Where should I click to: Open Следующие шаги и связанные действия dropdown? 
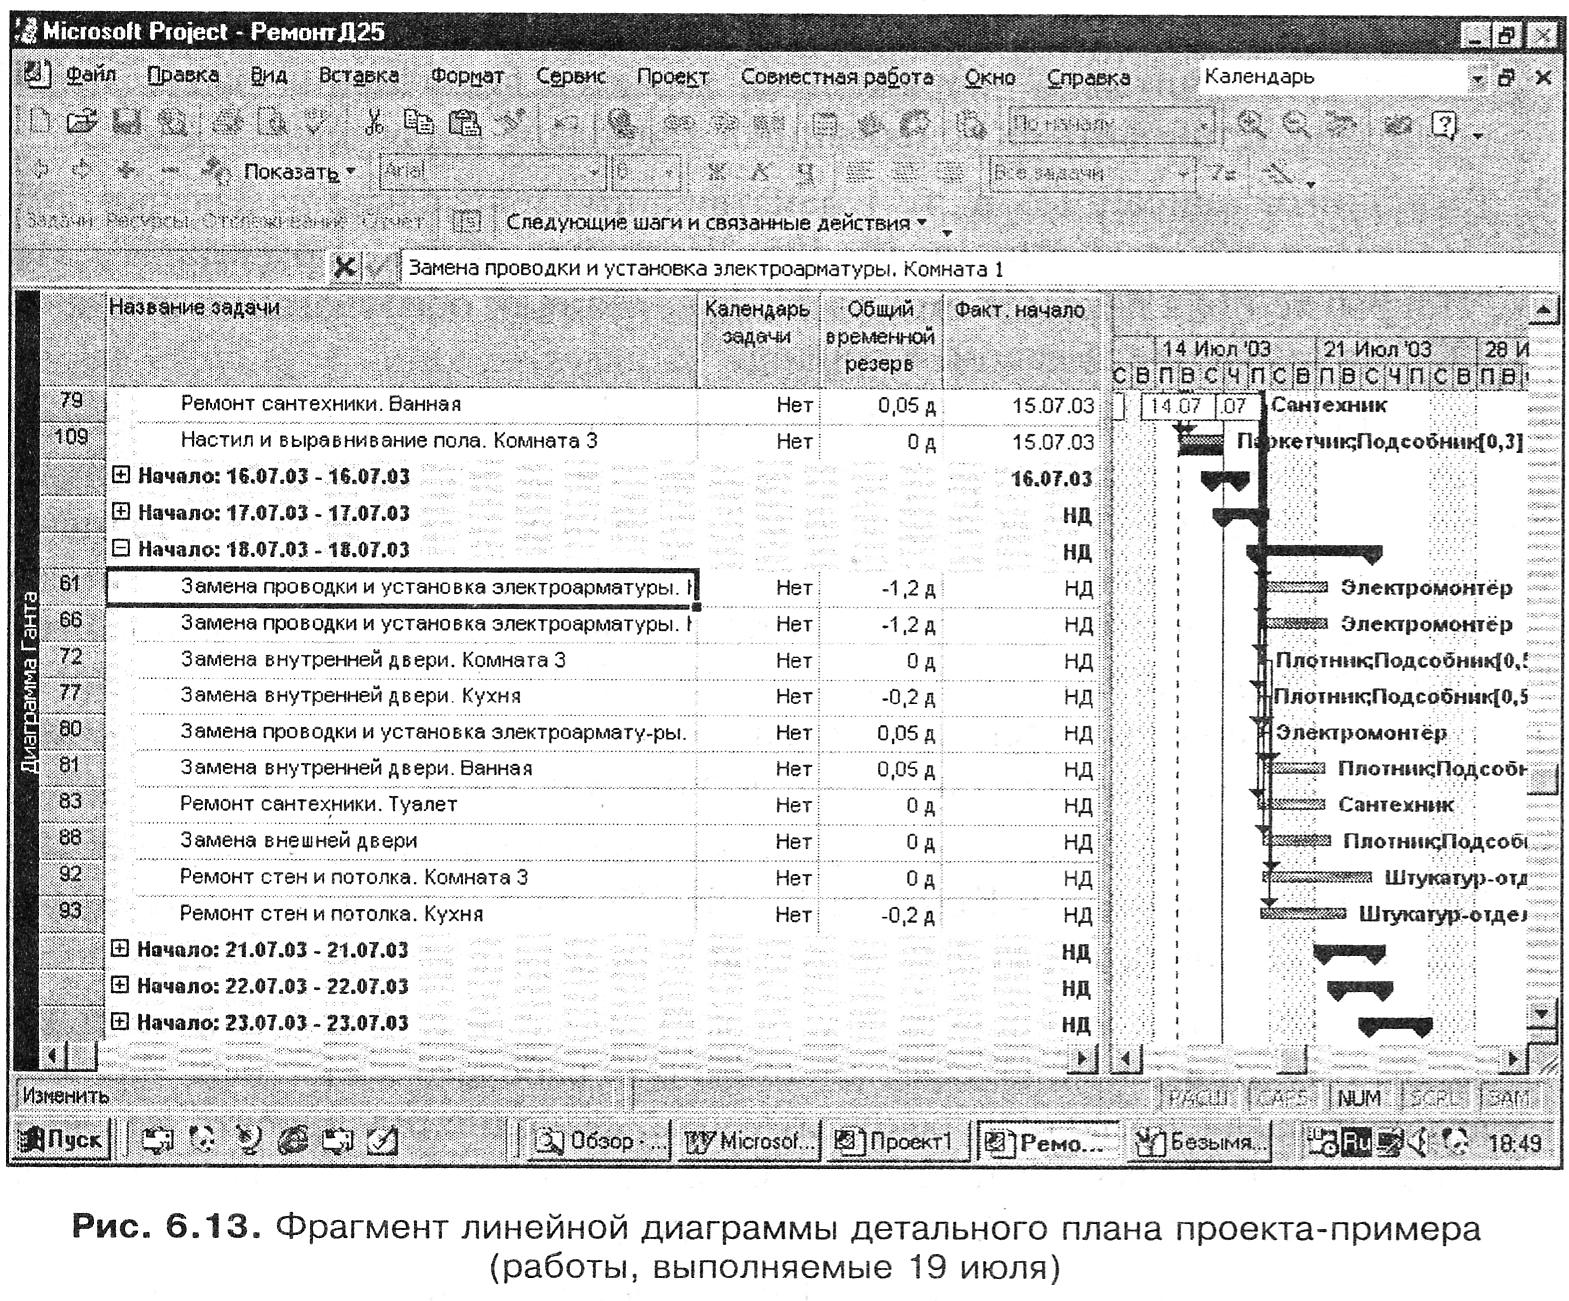pyautogui.click(x=716, y=222)
